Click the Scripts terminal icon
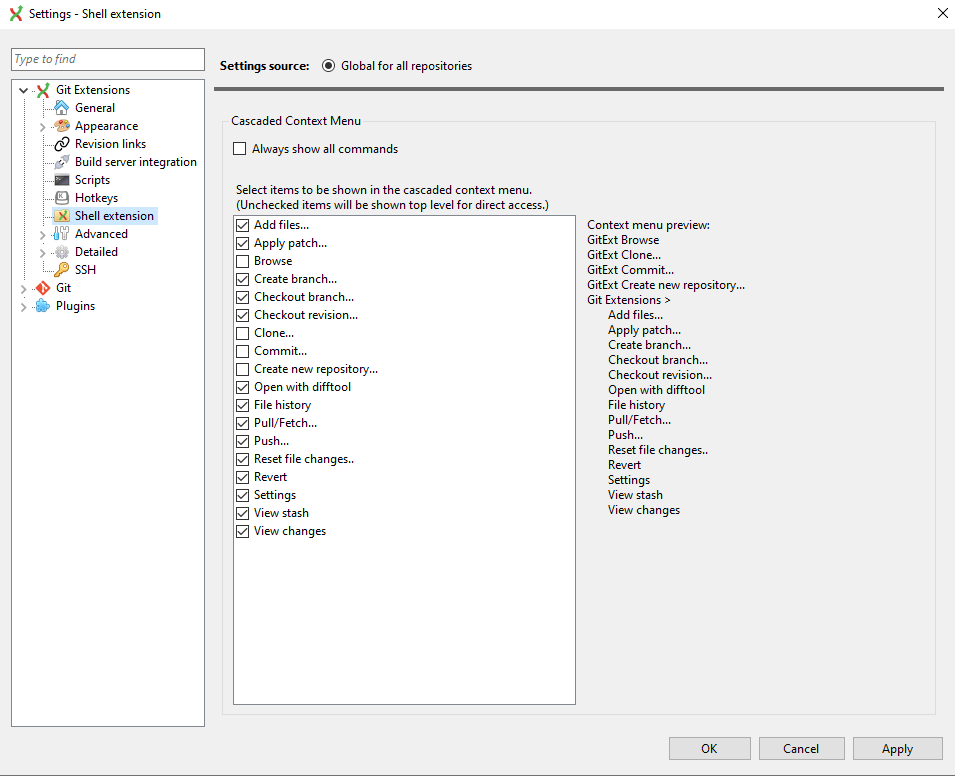 click(x=62, y=180)
